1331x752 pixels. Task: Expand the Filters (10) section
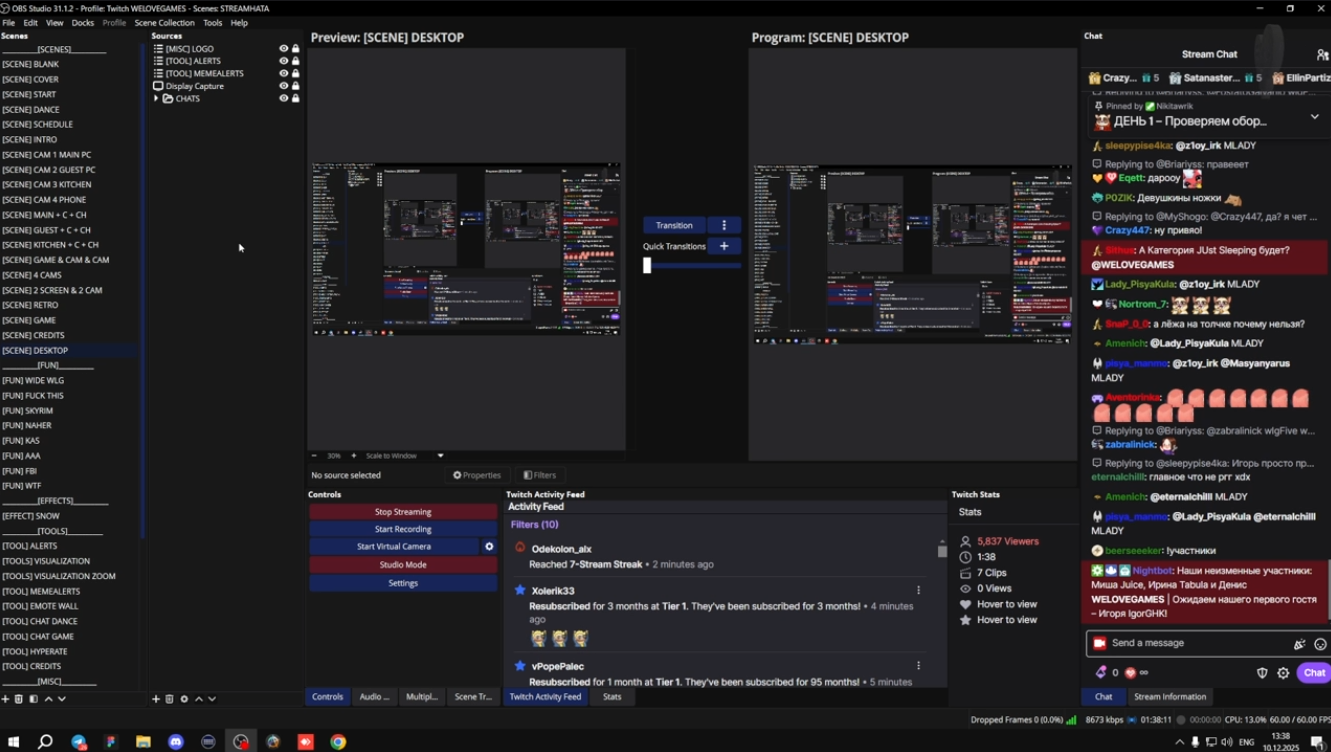[x=534, y=524]
